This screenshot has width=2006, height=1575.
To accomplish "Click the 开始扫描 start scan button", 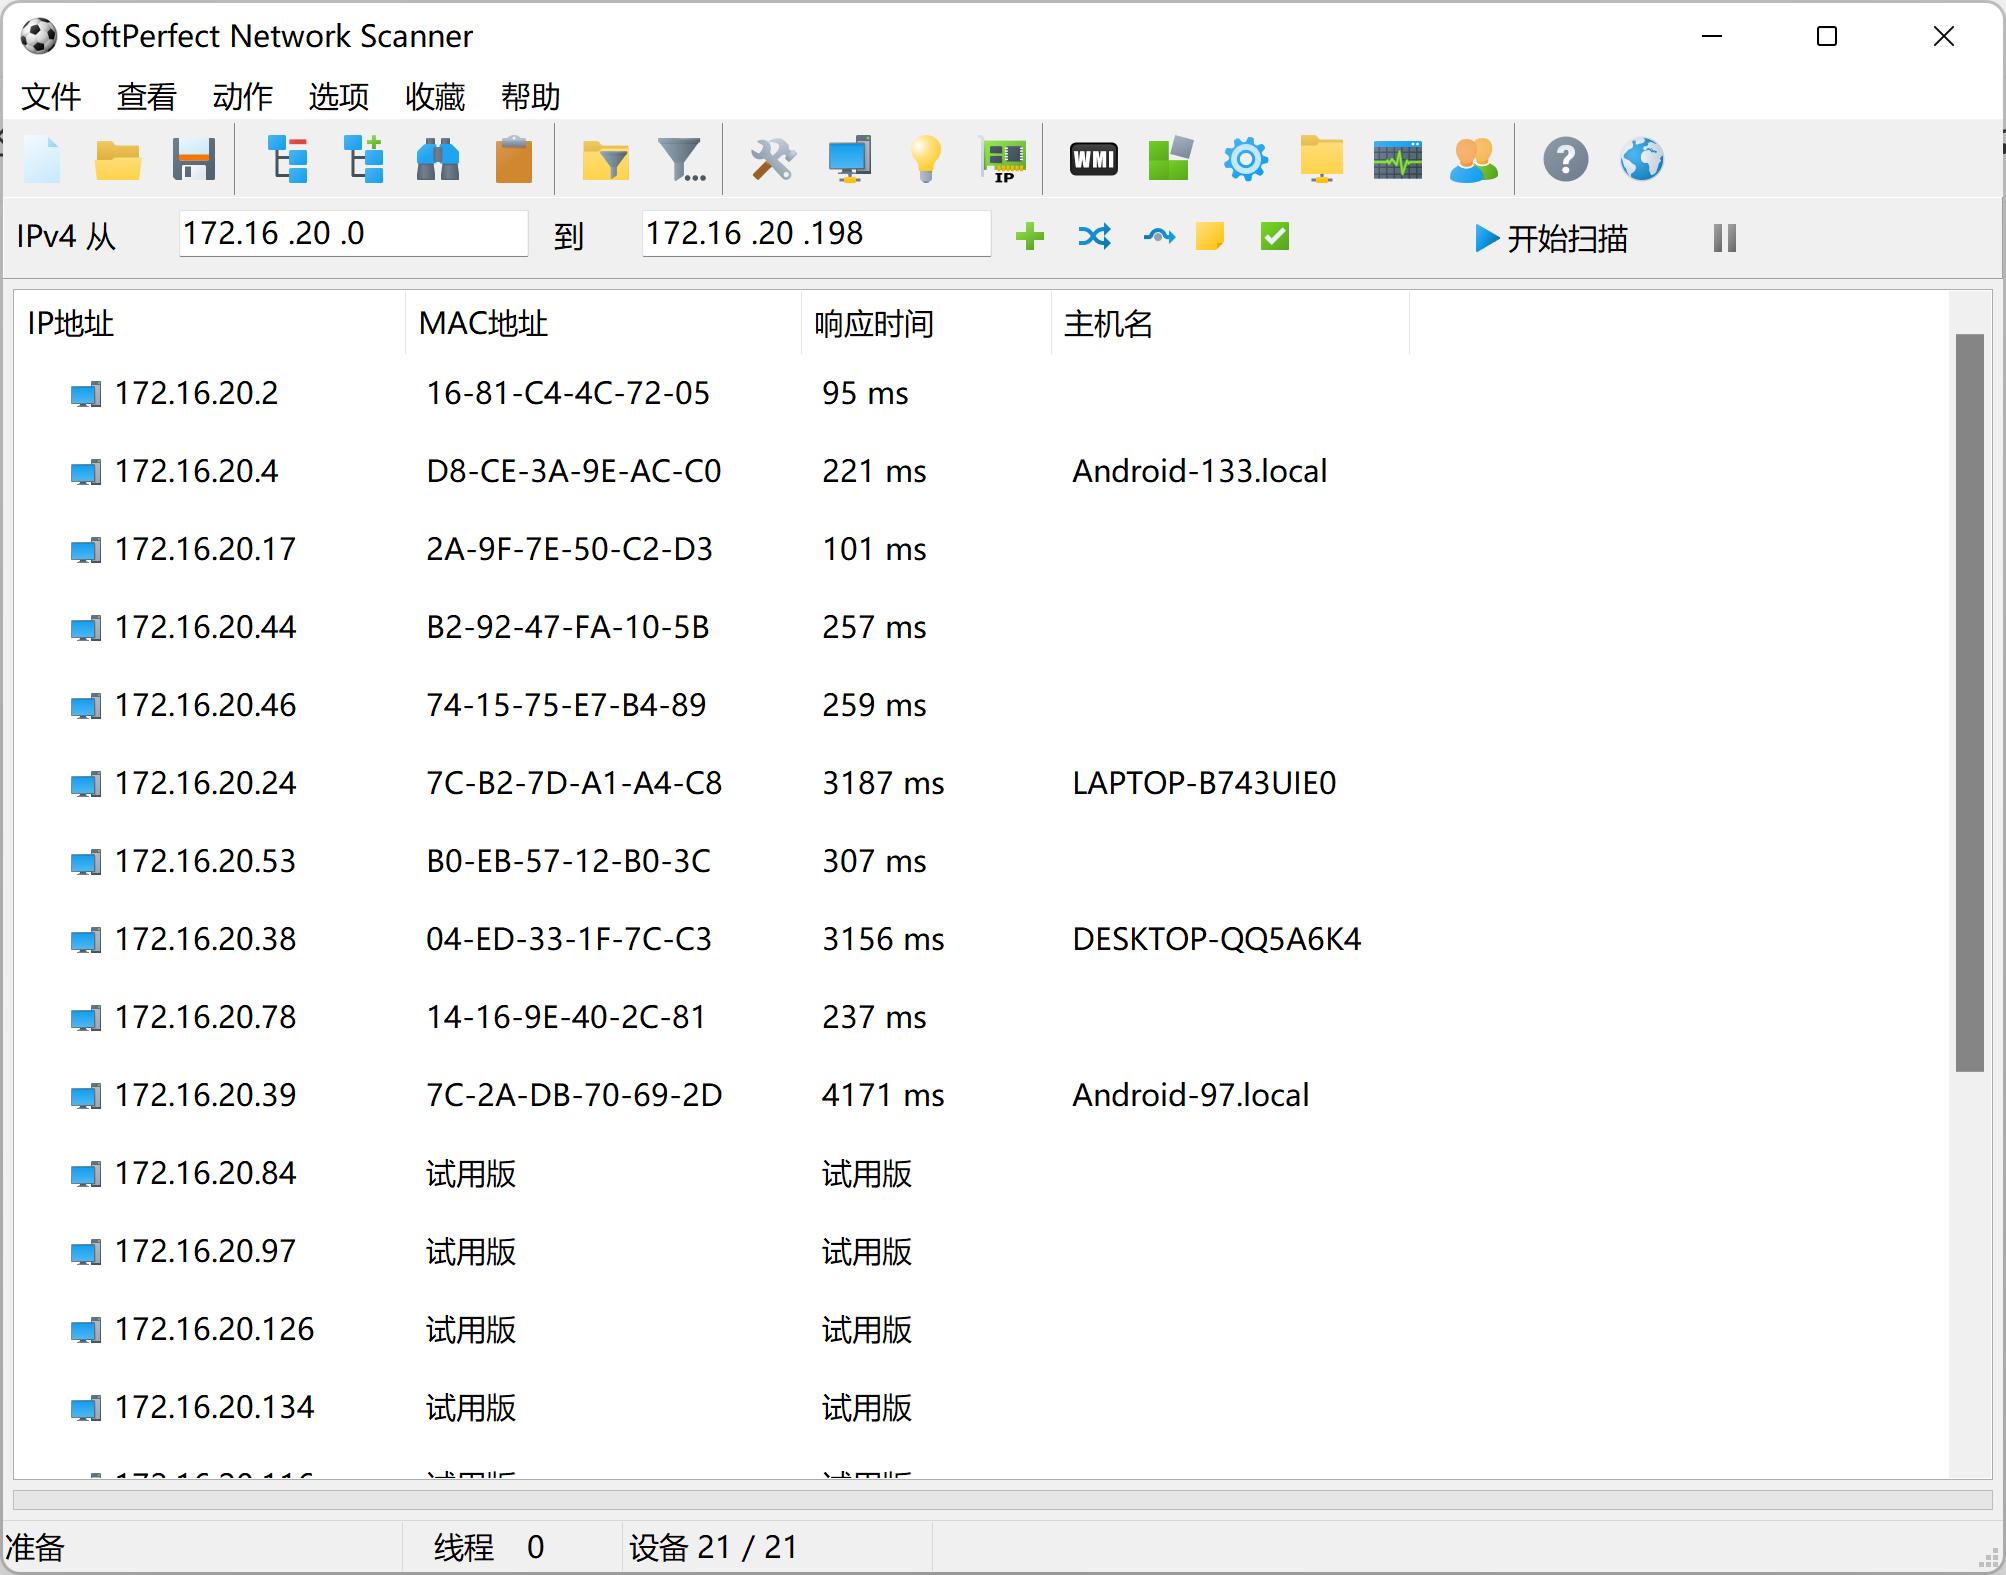I will coord(1551,238).
